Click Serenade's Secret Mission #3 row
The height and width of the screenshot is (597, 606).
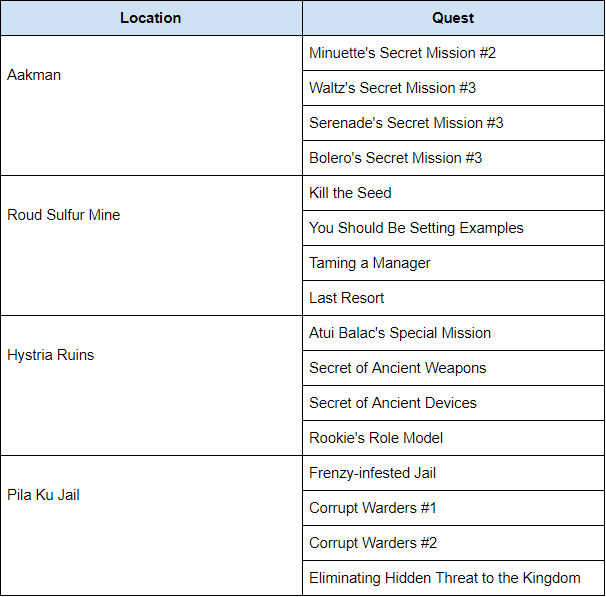tap(453, 123)
